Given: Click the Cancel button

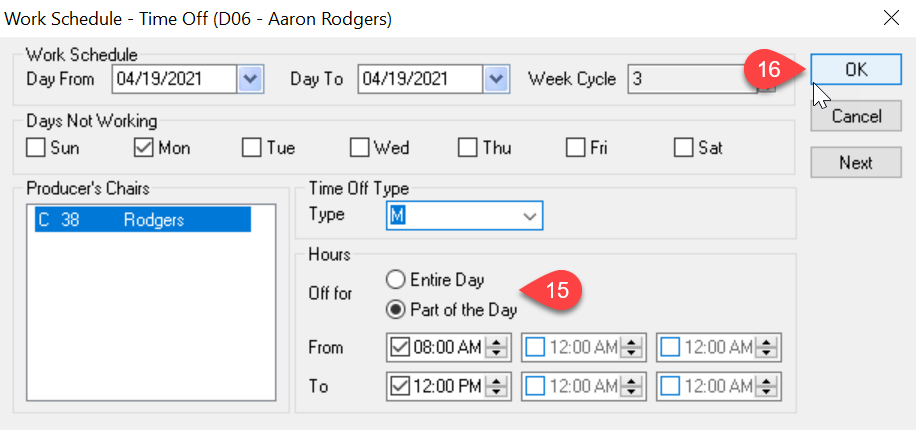Looking at the screenshot, I should point(856,116).
